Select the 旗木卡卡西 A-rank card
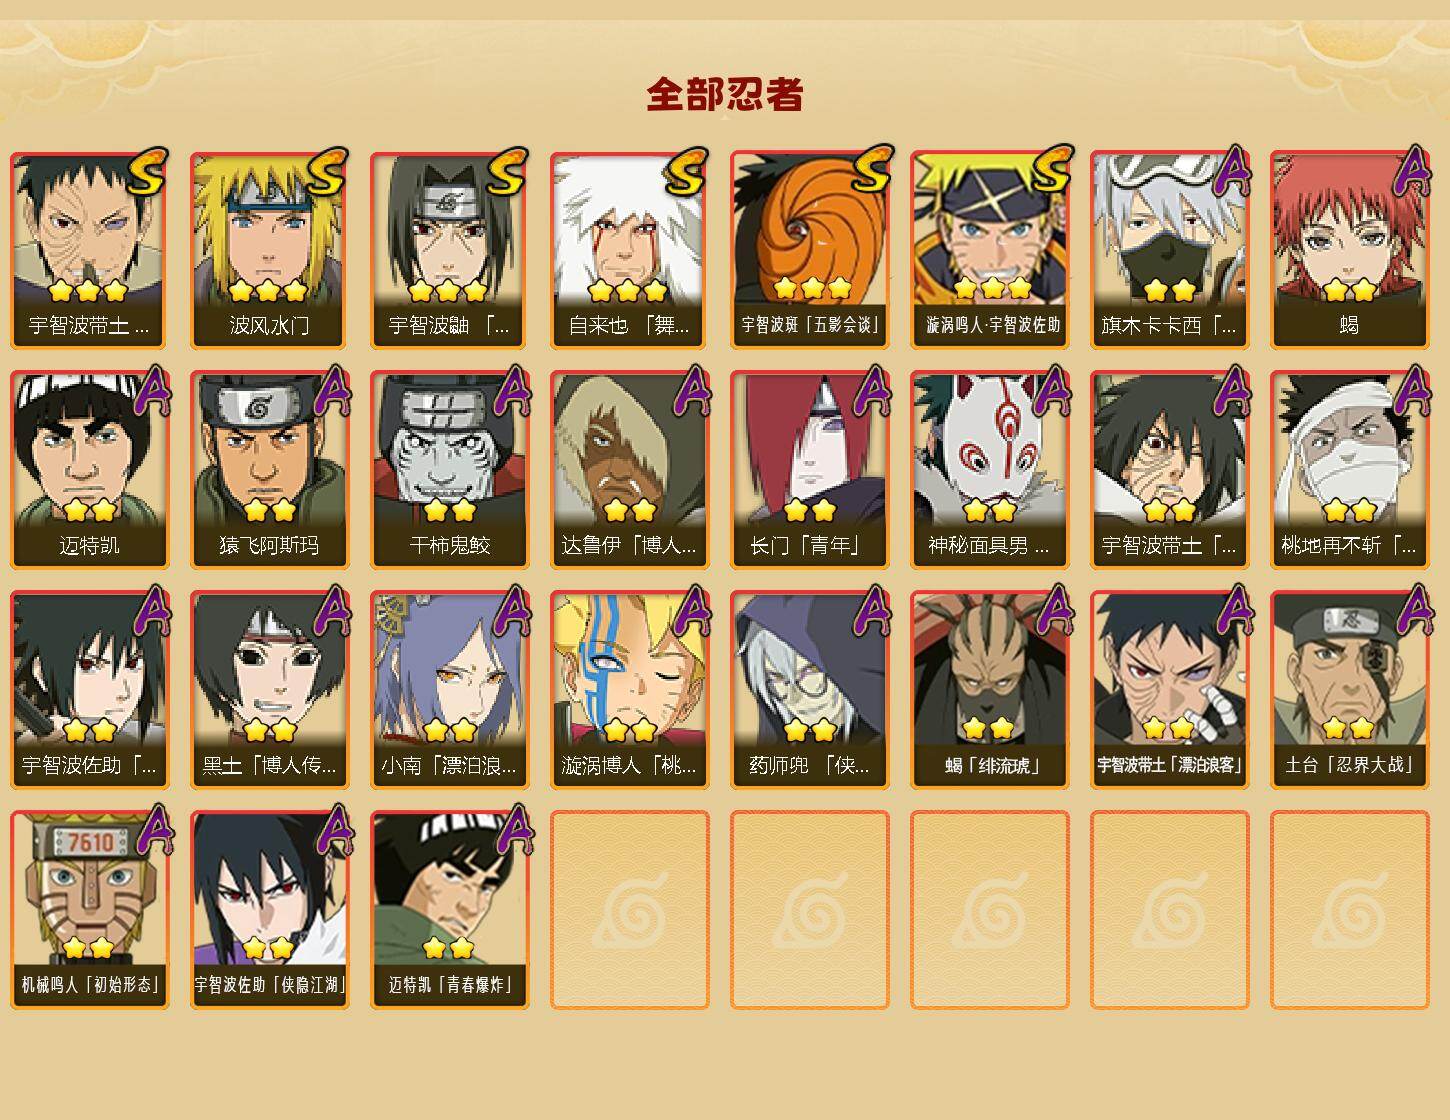Image resolution: width=1450 pixels, height=1120 pixels. (1169, 250)
